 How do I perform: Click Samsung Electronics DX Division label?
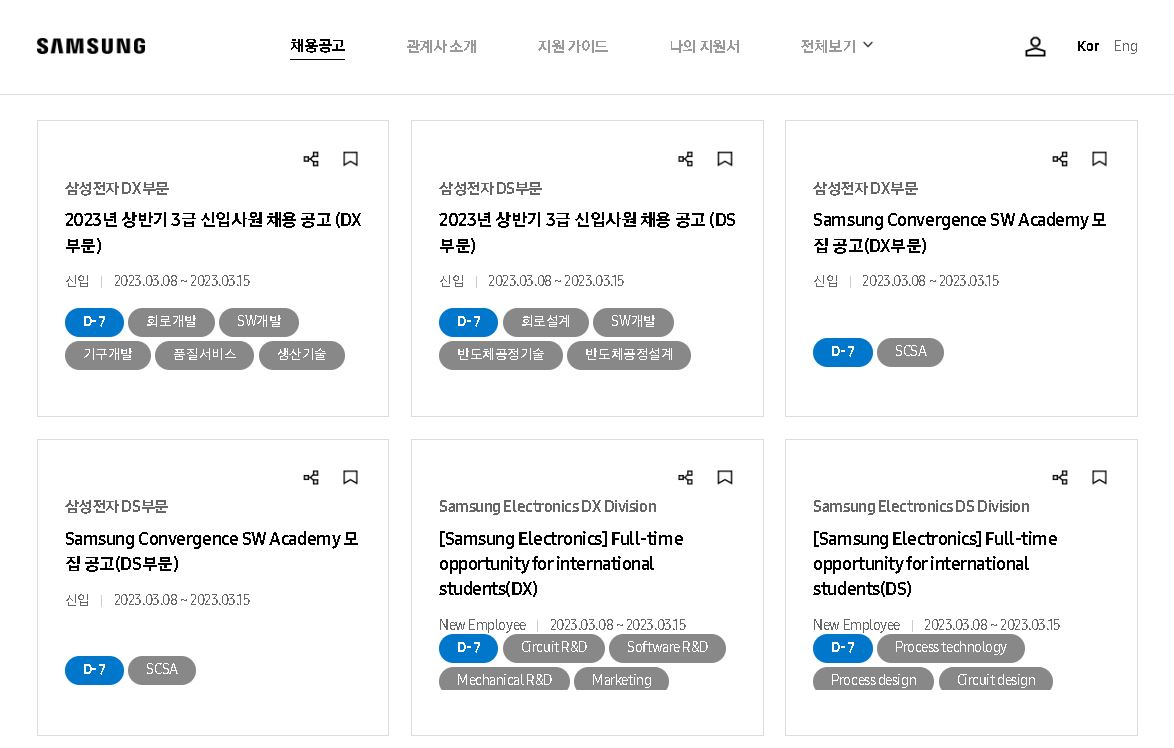tap(548, 507)
